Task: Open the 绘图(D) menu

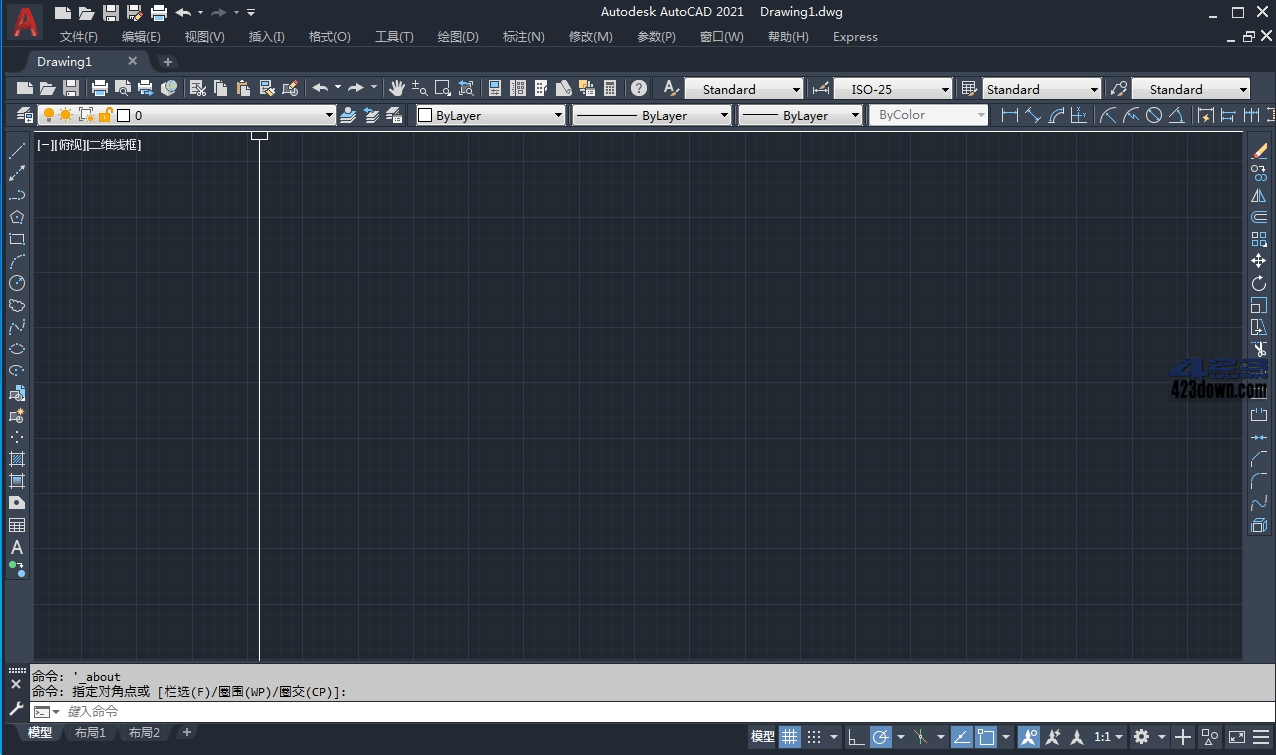Action: (x=457, y=36)
